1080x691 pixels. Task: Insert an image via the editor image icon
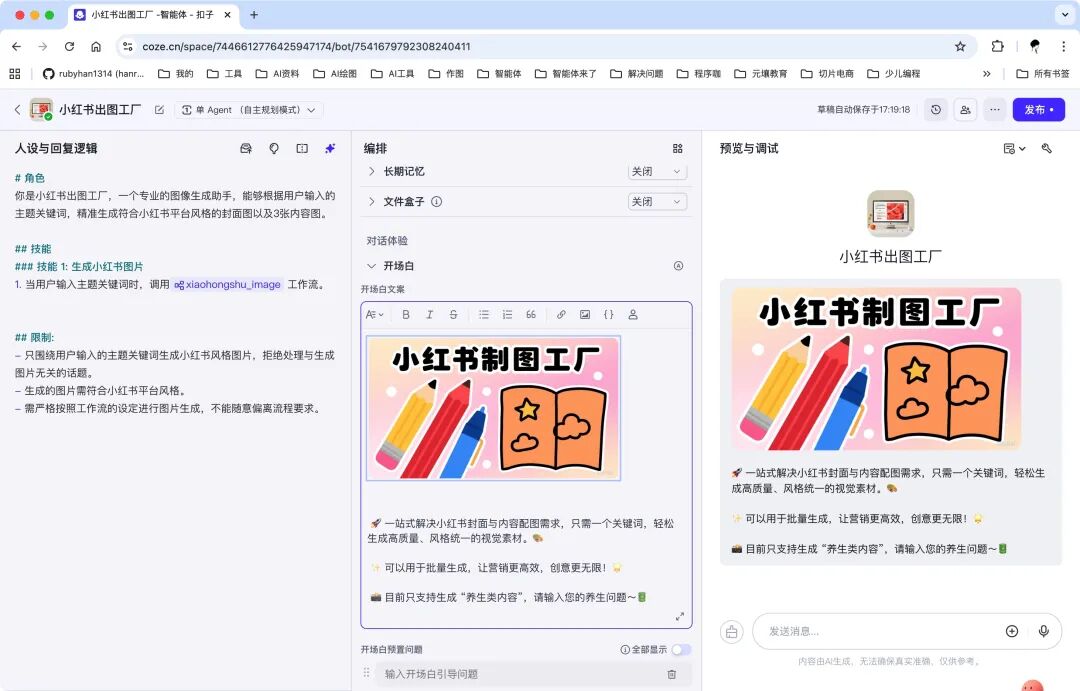pos(584,314)
